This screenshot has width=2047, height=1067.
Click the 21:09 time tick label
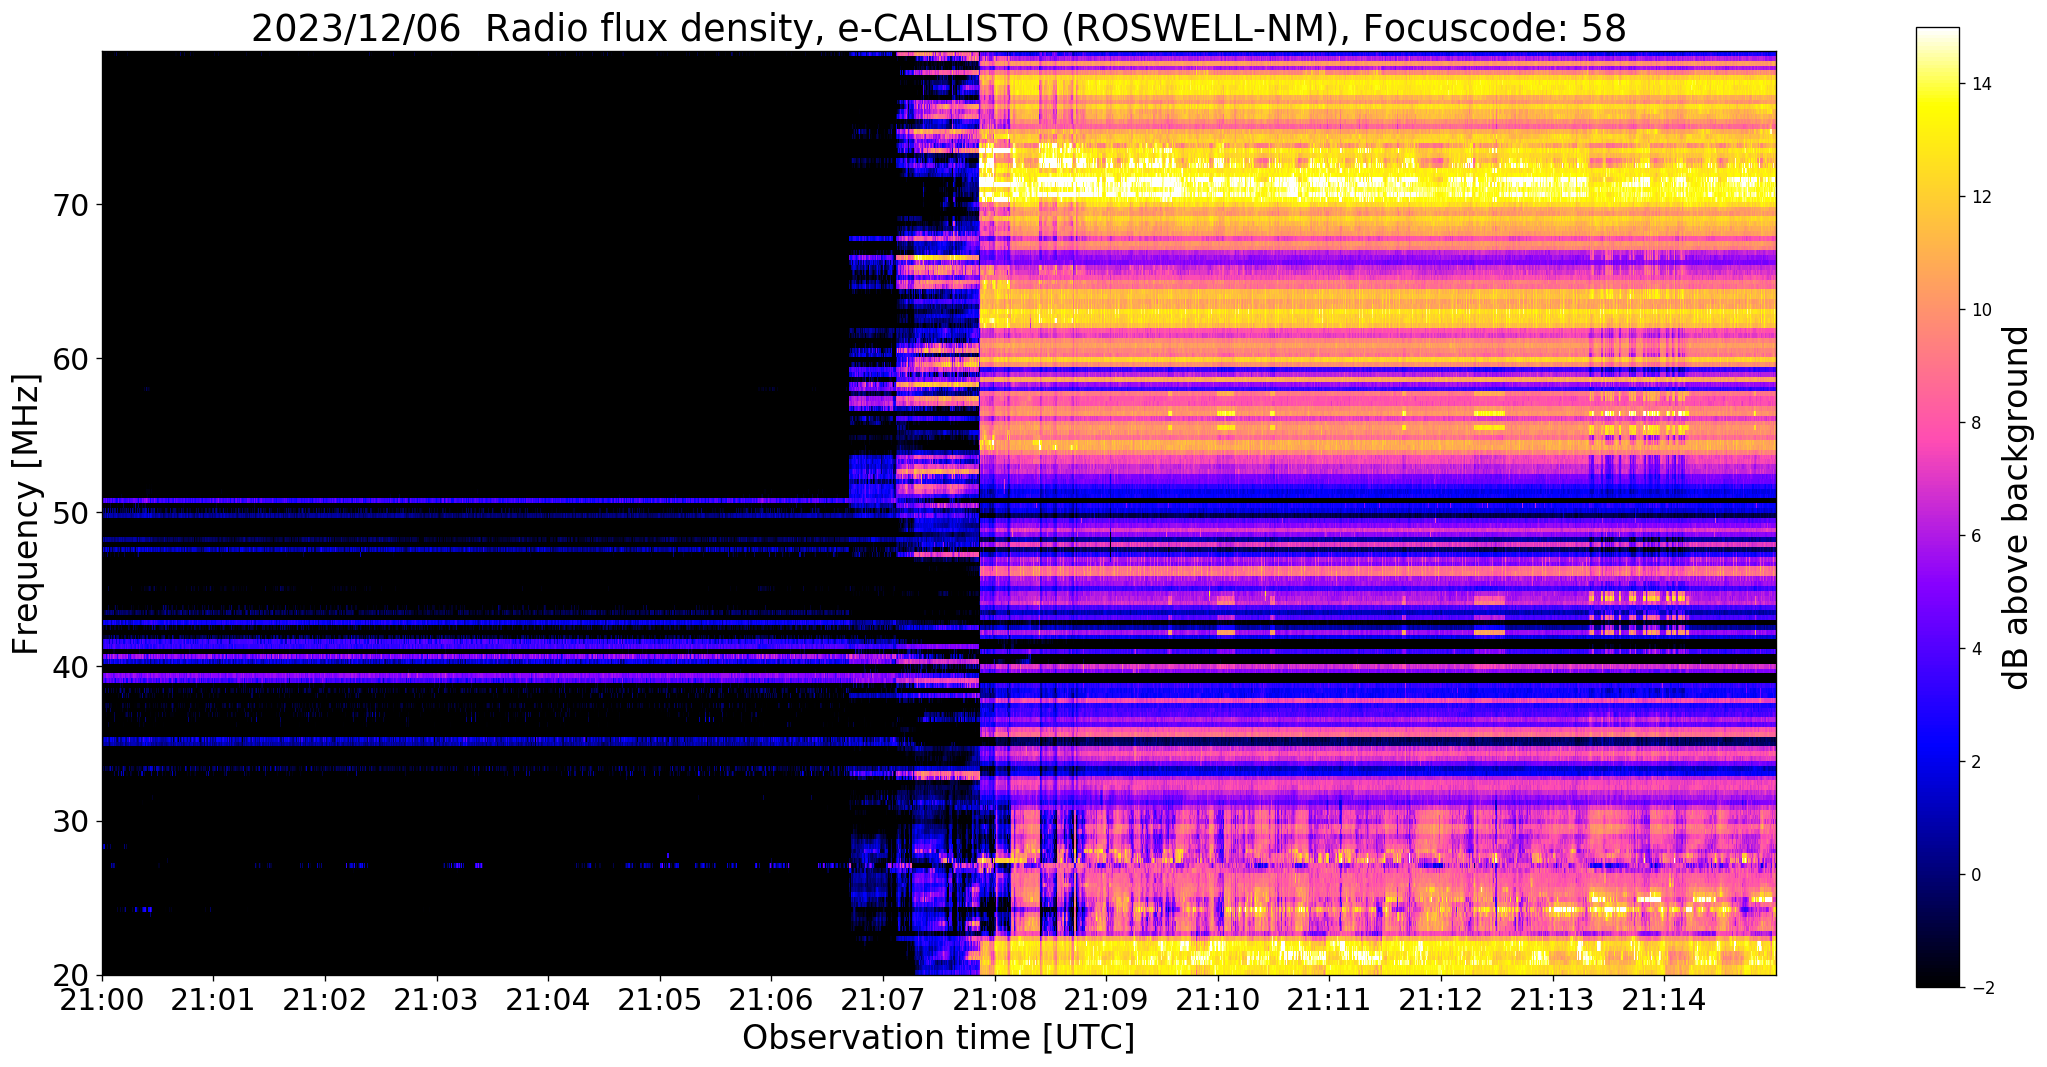point(1106,999)
